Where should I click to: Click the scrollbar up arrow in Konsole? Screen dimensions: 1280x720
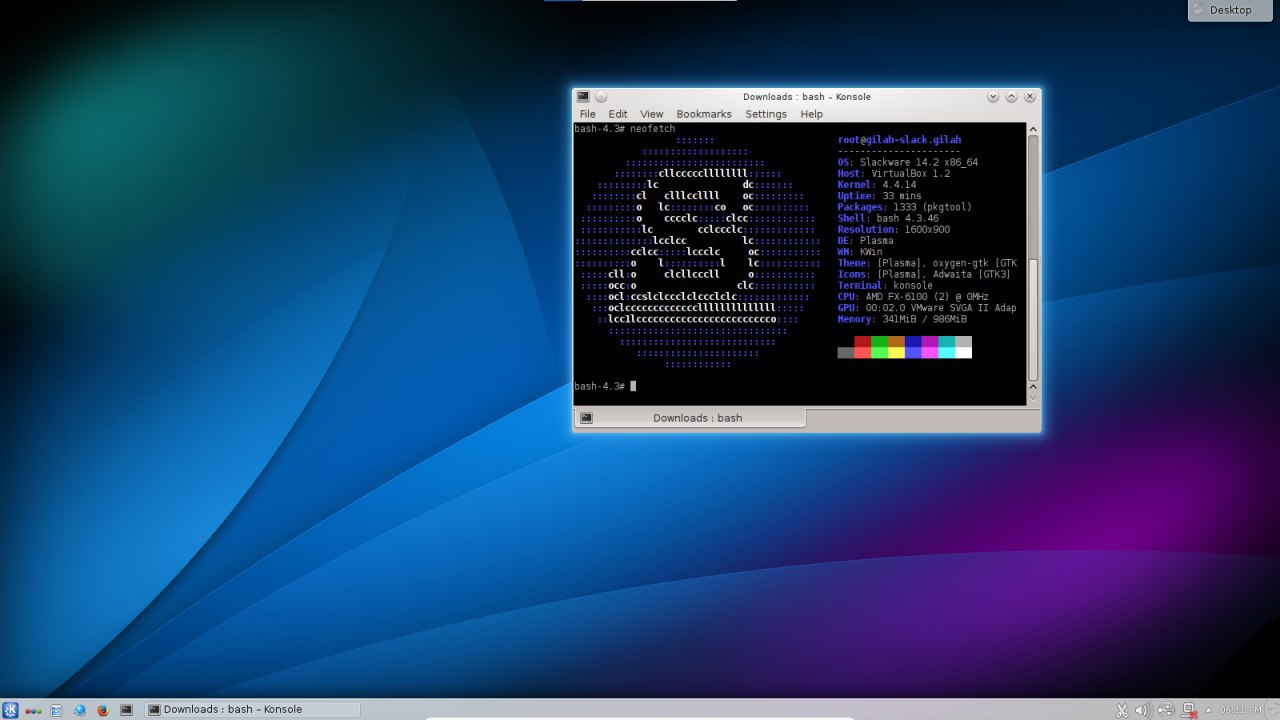click(x=1033, y=130)
